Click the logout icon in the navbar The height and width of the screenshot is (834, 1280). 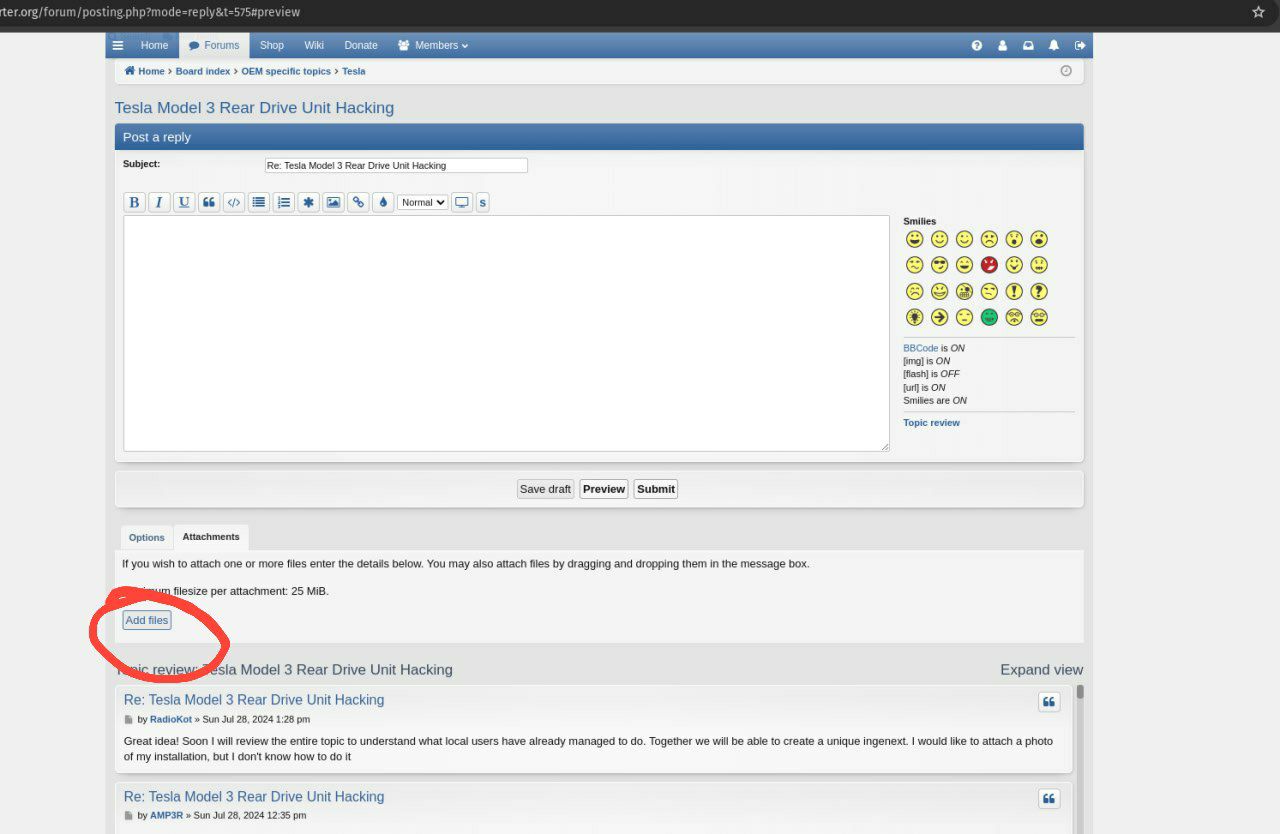pyautogui.click(x=1080, y=45)
